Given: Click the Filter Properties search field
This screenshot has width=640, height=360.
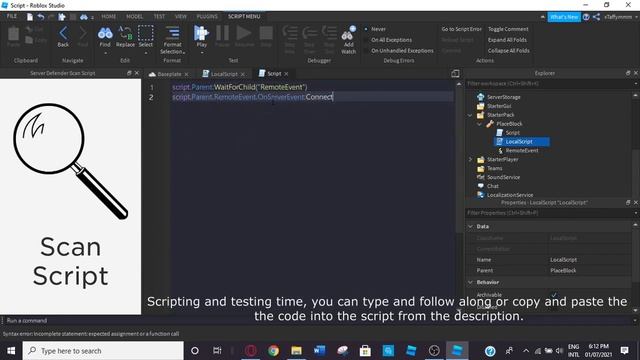Looking at the screenshot, I should tap(549, 213).
